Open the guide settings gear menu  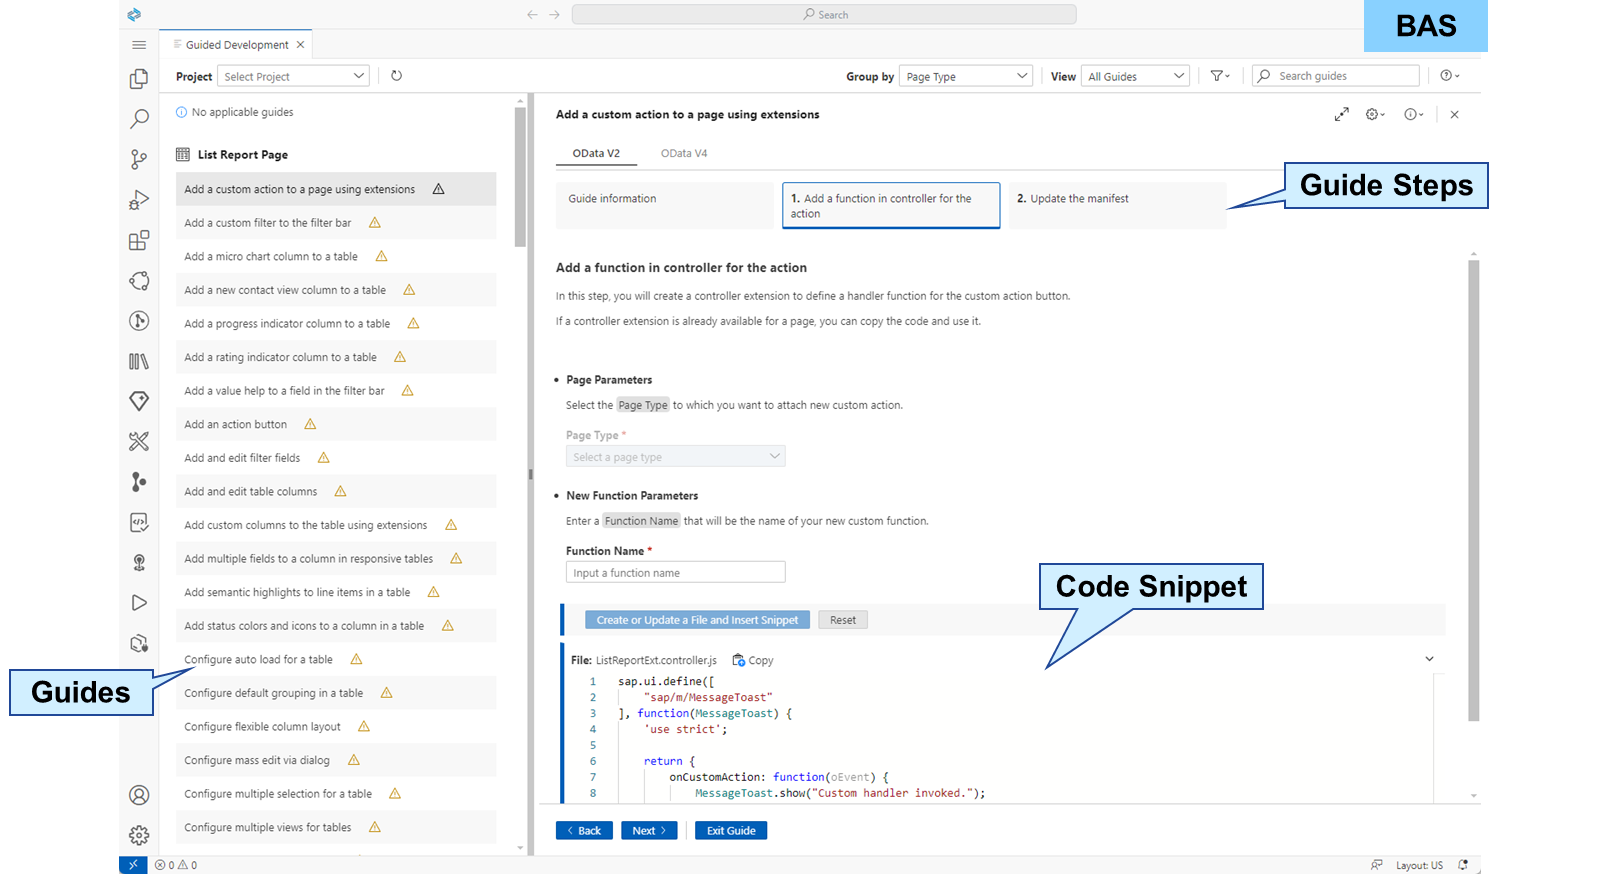pos(1375,115)
